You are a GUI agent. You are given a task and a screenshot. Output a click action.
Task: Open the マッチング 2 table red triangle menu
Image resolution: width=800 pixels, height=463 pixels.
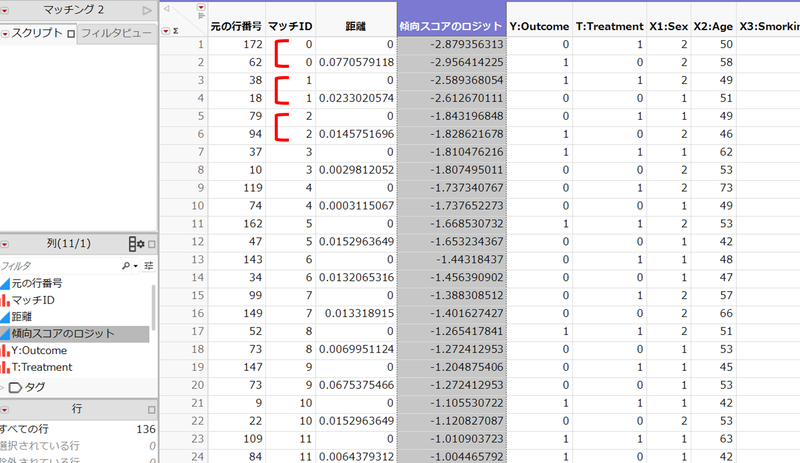4,10
